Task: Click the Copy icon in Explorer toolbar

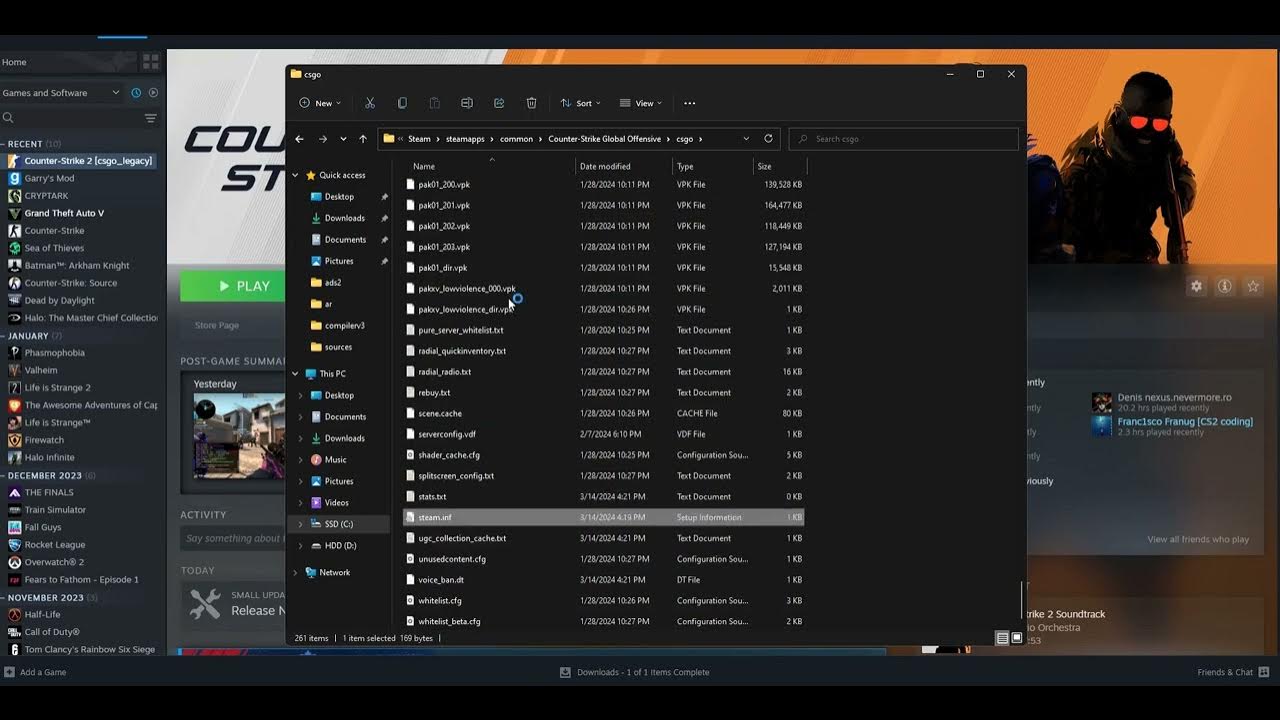Action: [402, 103]
